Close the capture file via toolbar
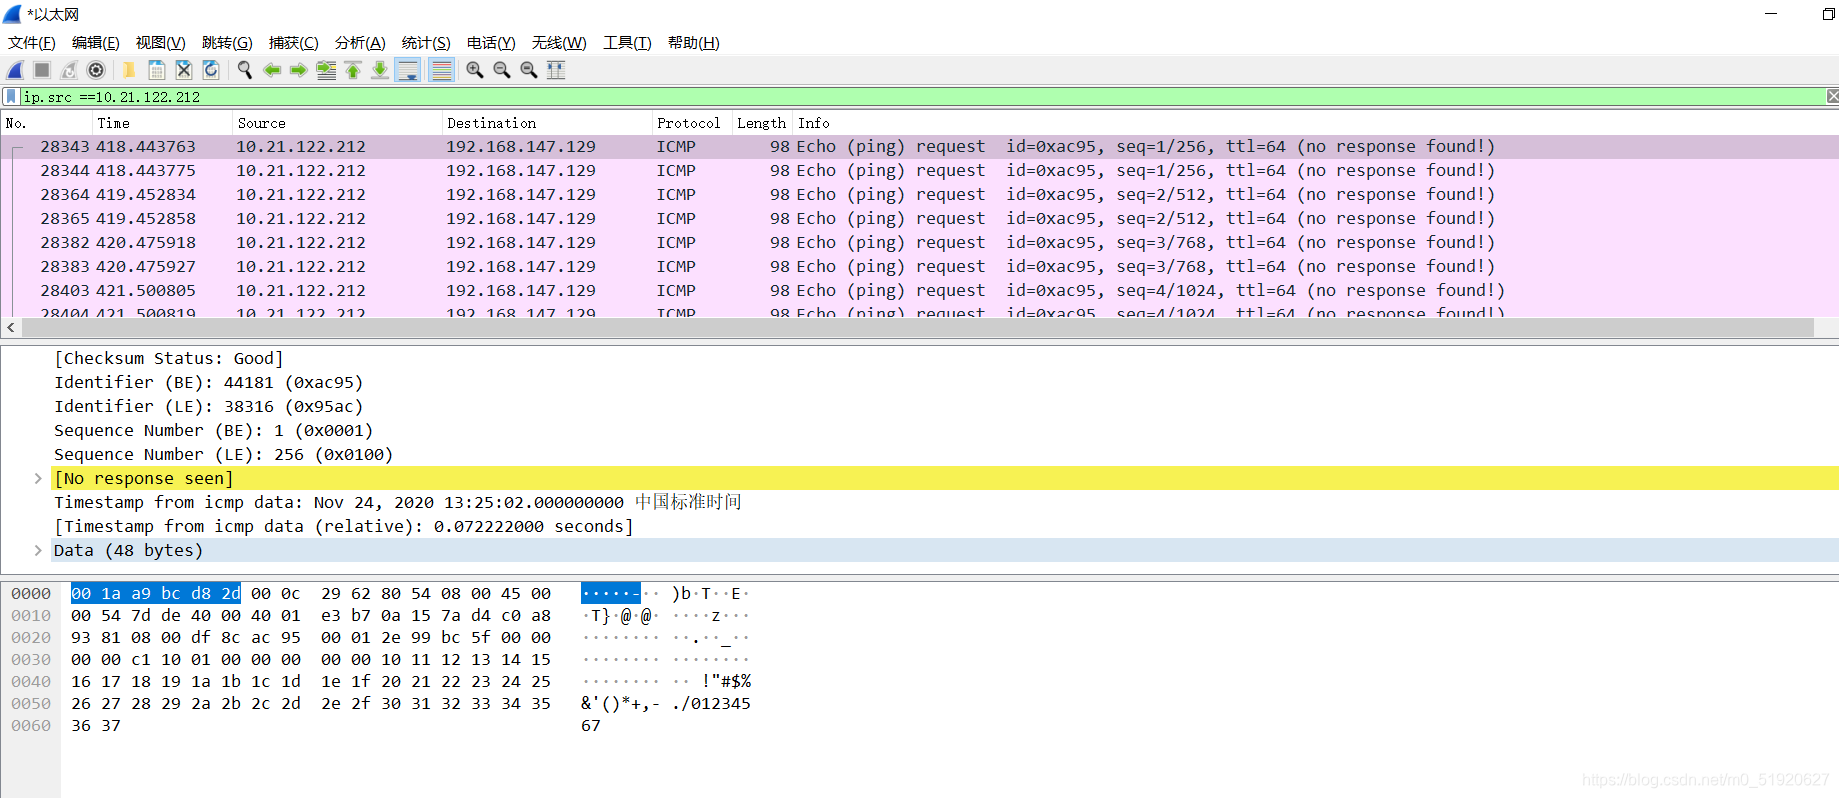Image resolution: width=1839 pixels, height=798 pixels. click(184, 70)
